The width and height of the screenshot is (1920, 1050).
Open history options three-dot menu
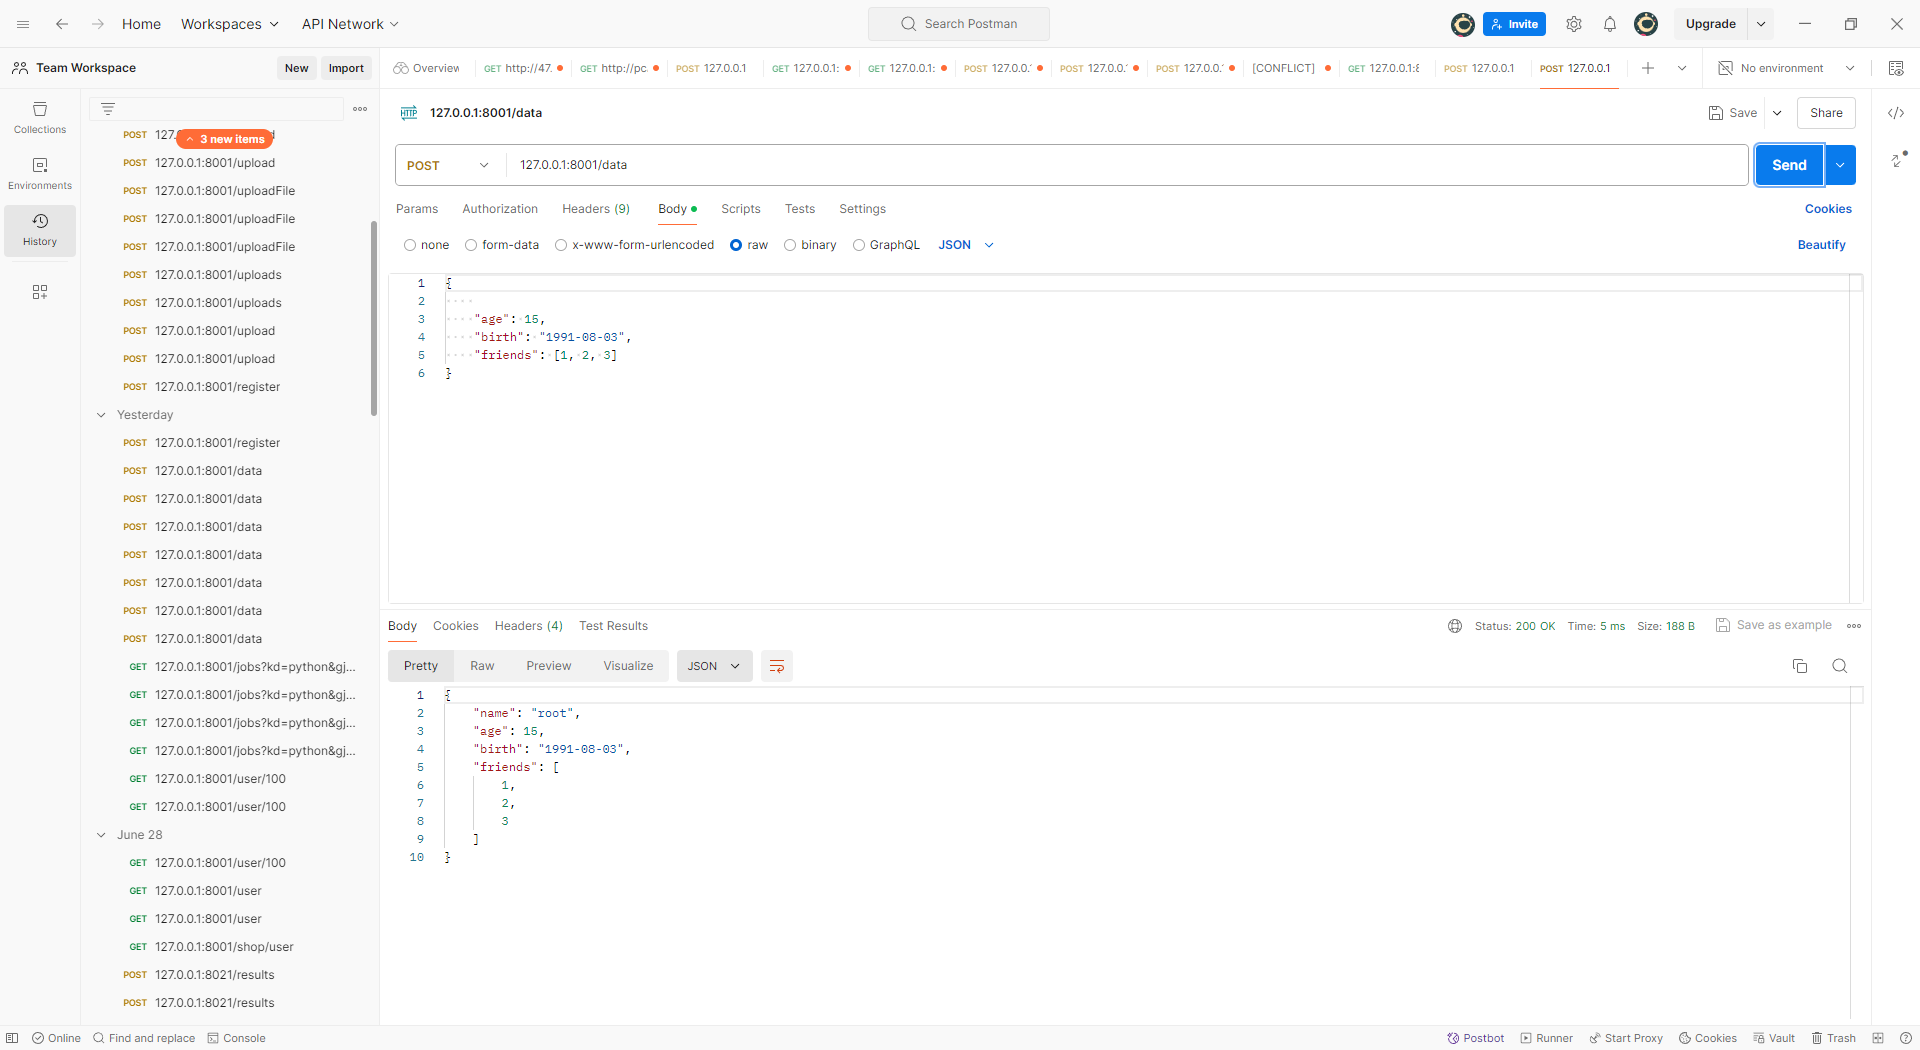(360, 109)
